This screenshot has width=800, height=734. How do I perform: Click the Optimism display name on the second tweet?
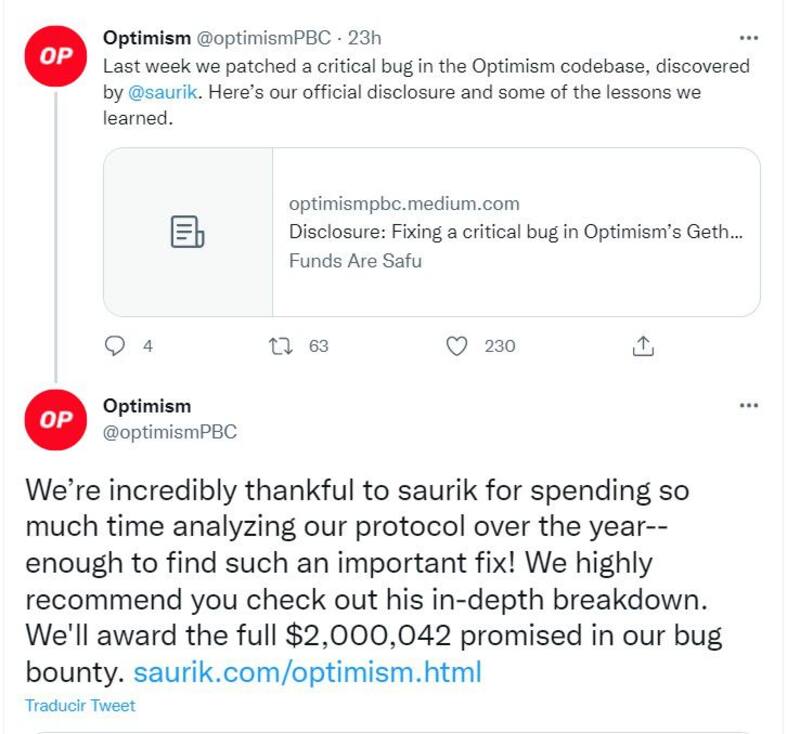coord(146,406)
